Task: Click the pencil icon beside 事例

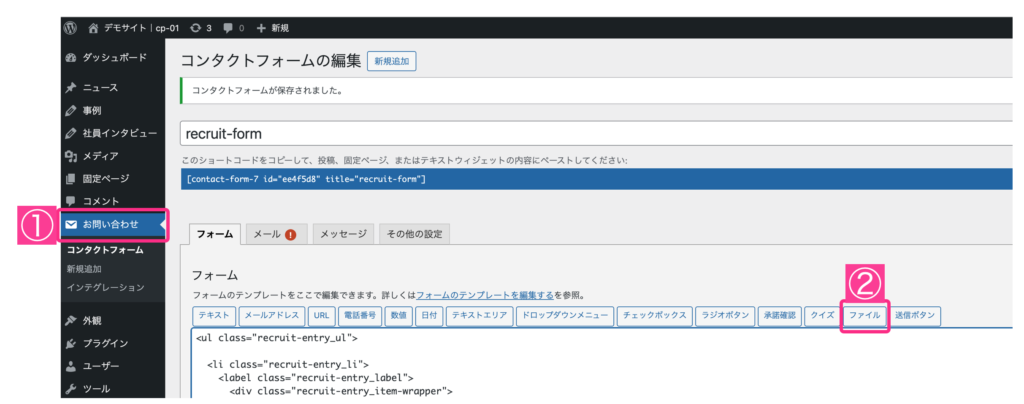Action: point(71,111)
